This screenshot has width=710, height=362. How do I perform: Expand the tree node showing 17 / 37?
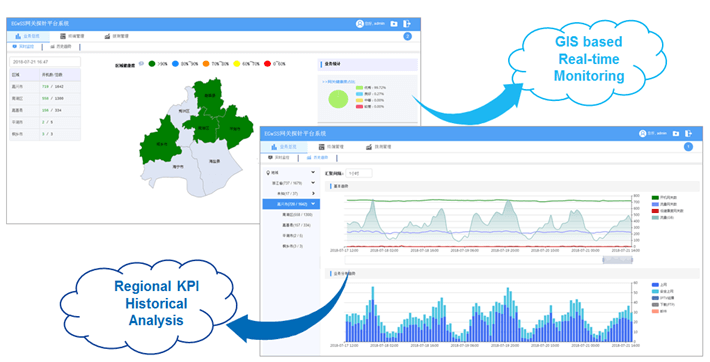313,193
